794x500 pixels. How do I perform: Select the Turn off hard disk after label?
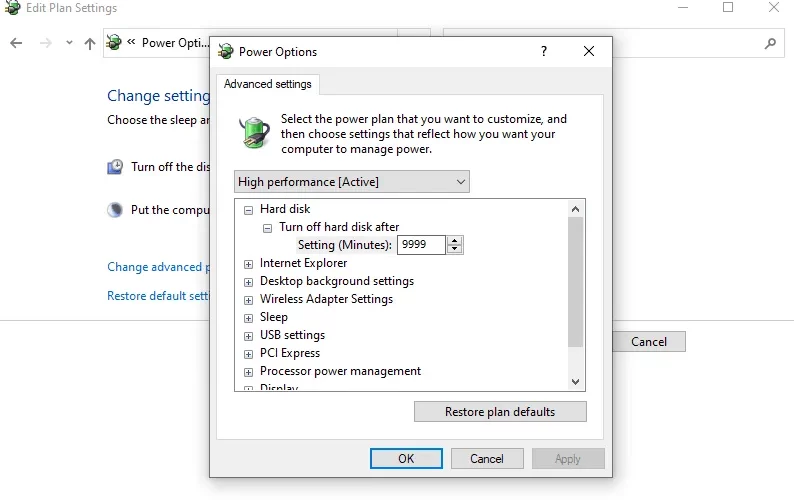point(339,227)
